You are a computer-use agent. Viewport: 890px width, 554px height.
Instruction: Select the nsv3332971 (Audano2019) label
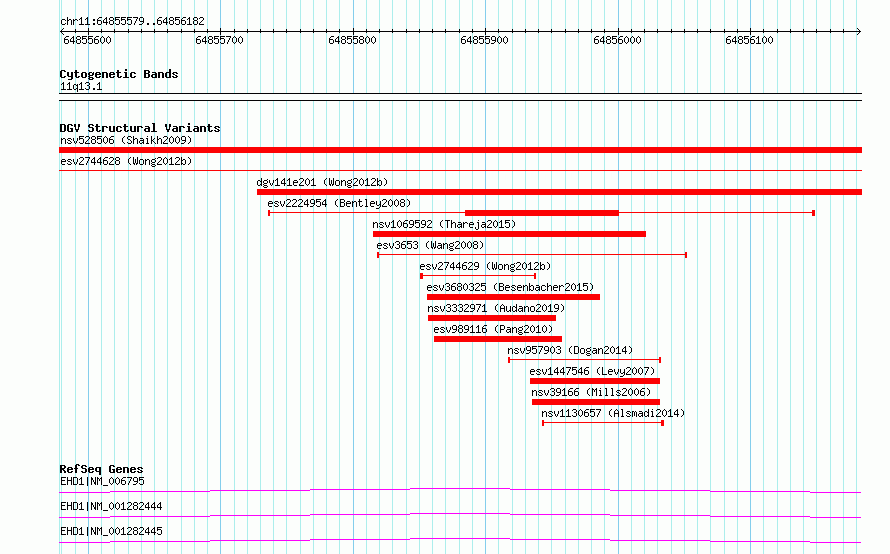click(x=496, y=308)
